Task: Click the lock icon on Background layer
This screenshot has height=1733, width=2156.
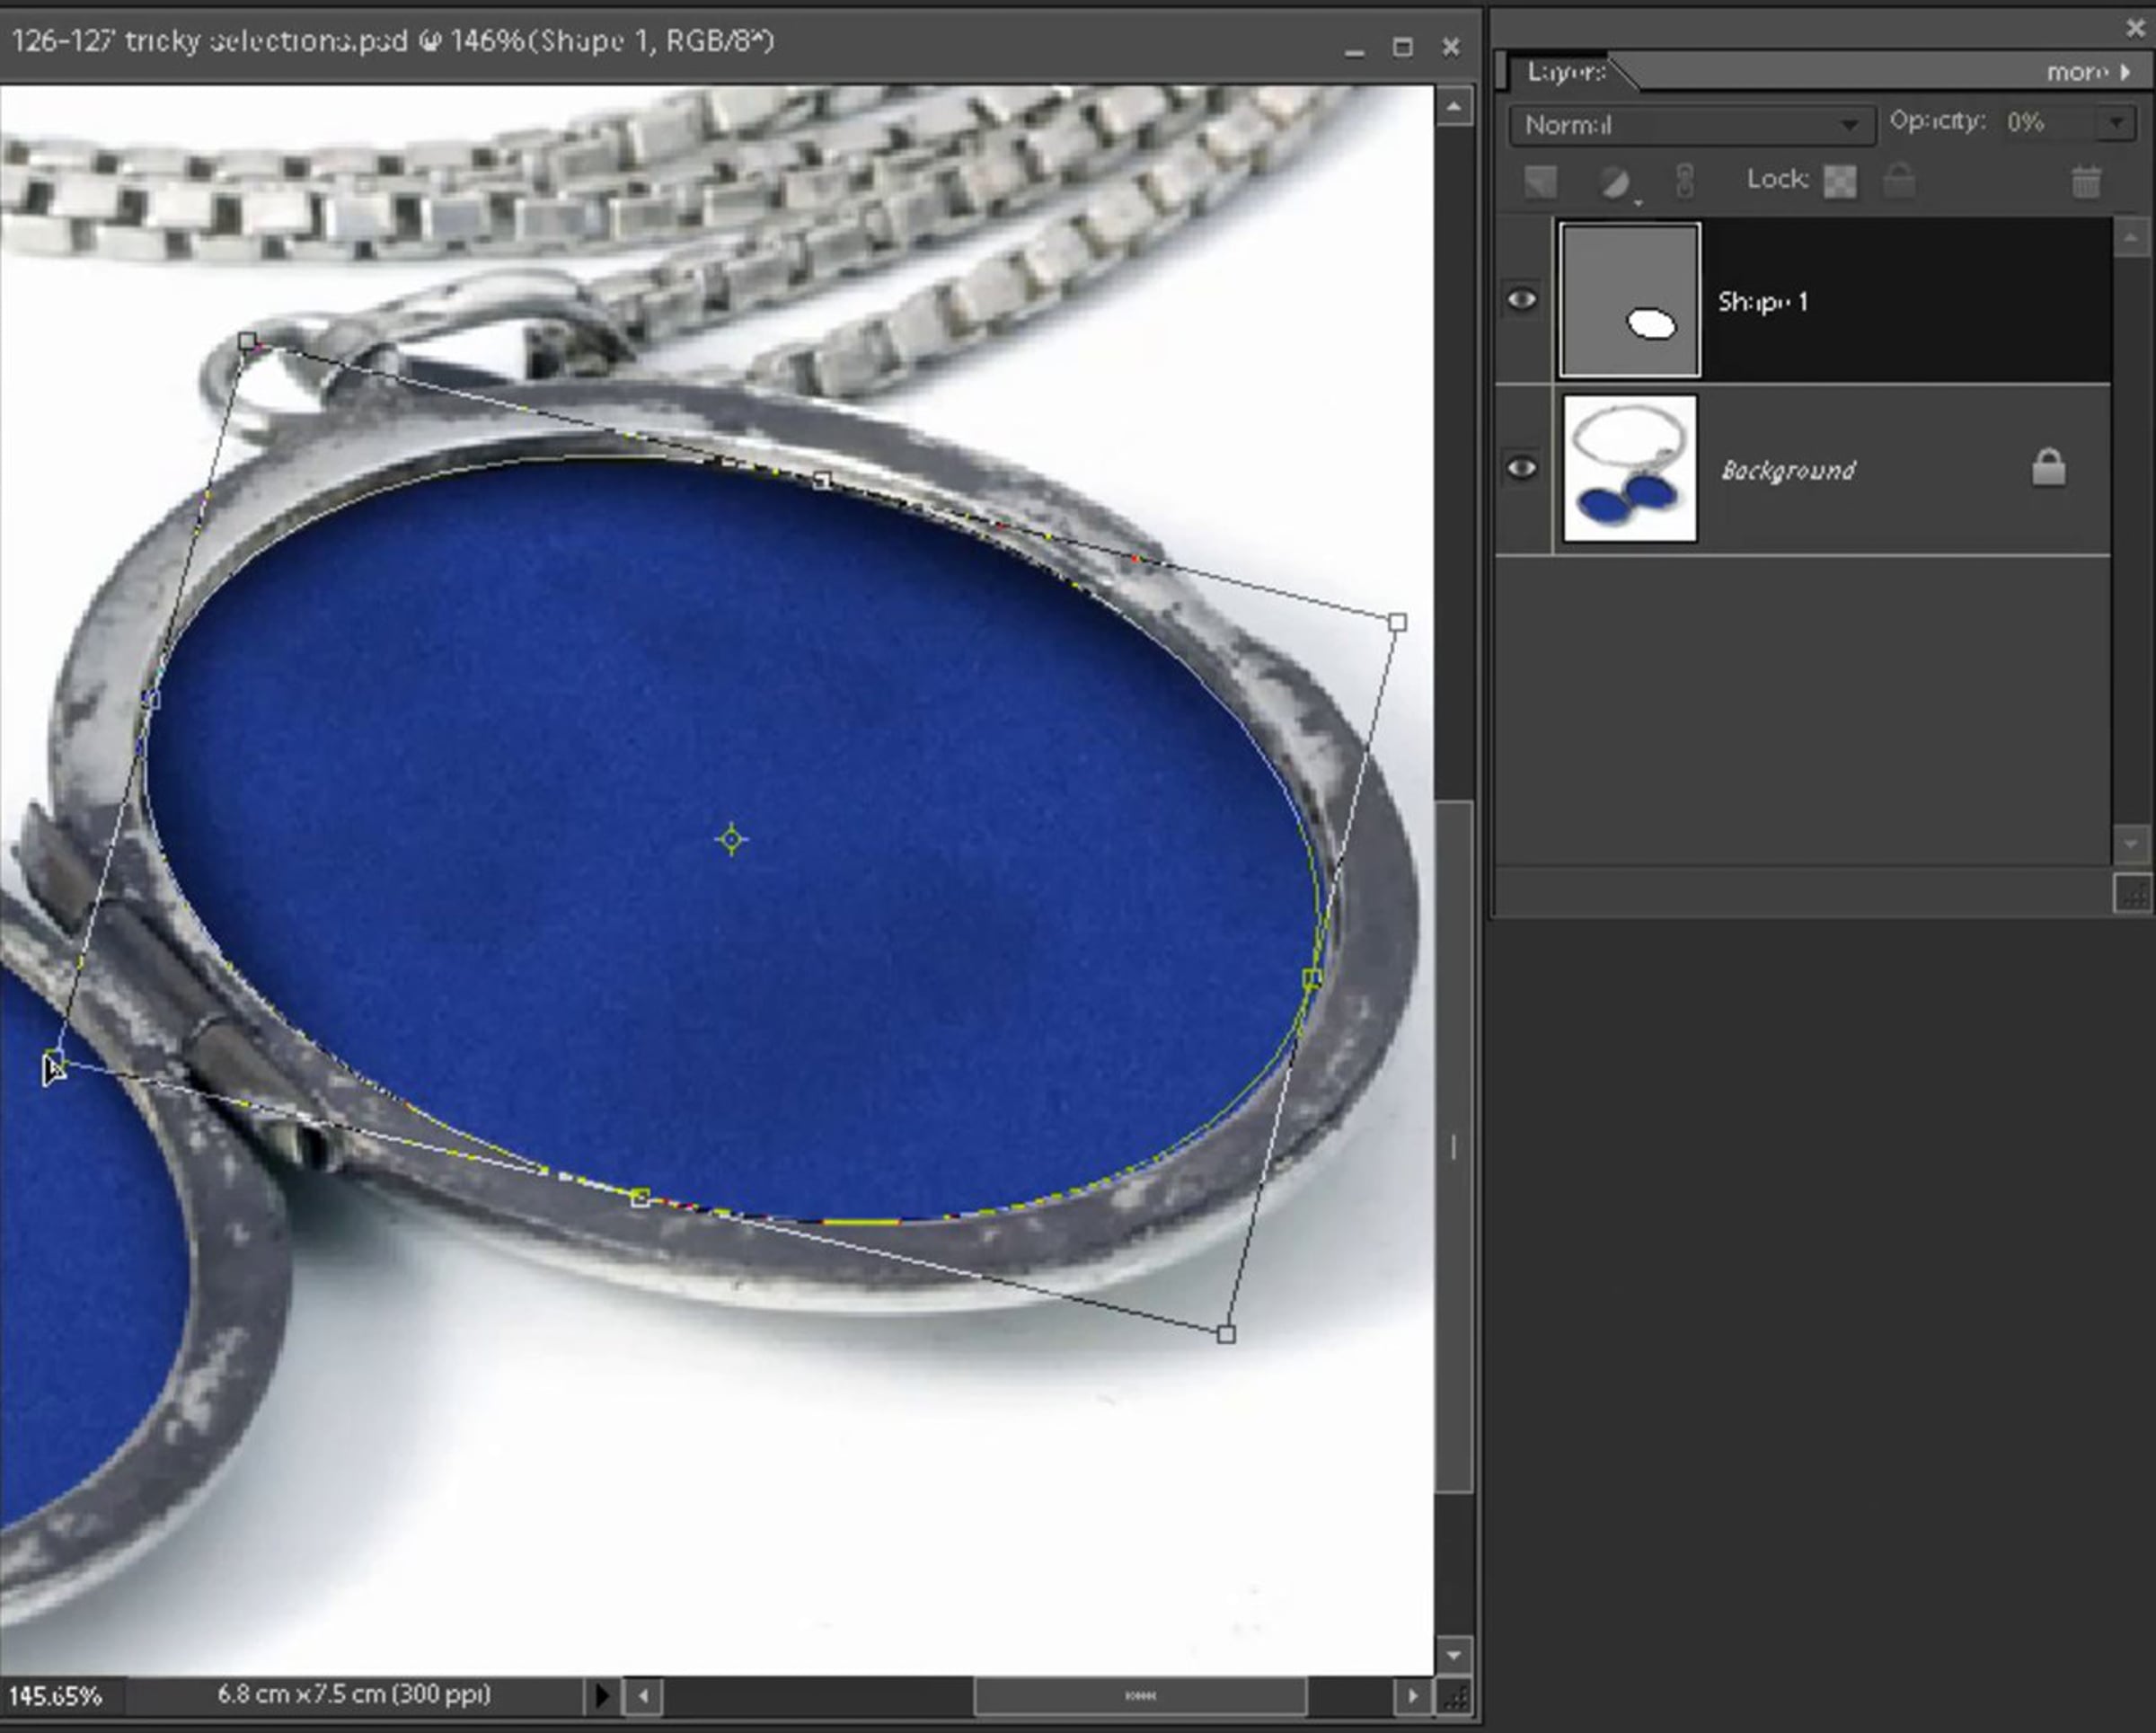Action: [x=2048, y=467]
